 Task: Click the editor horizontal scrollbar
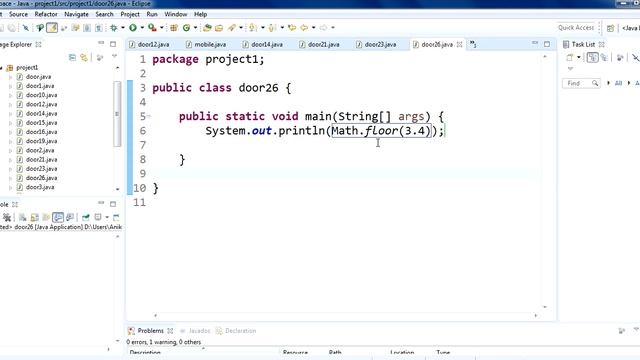pos(345,316)
